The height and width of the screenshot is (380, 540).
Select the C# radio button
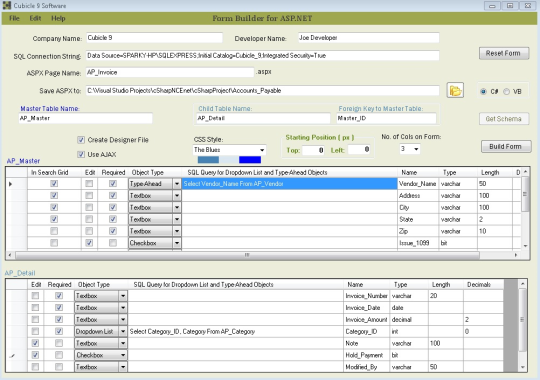(483, 92)
